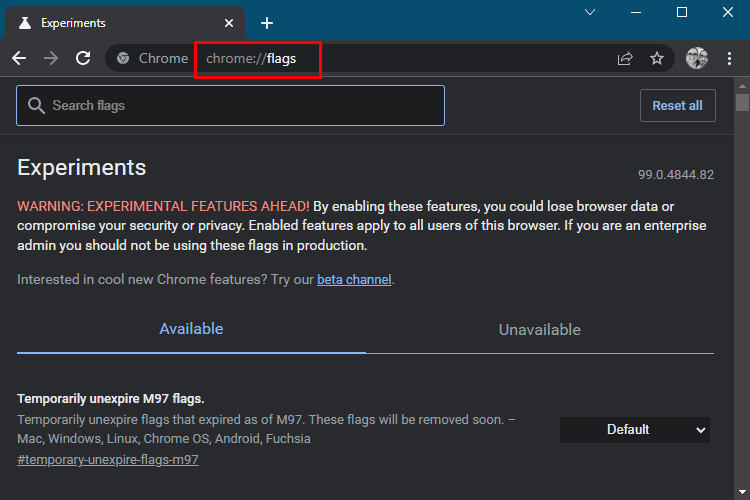This screenshot has width=750, height=500.
Task: Switch to the Unavailable tab
Action: (x=540, y=330)
